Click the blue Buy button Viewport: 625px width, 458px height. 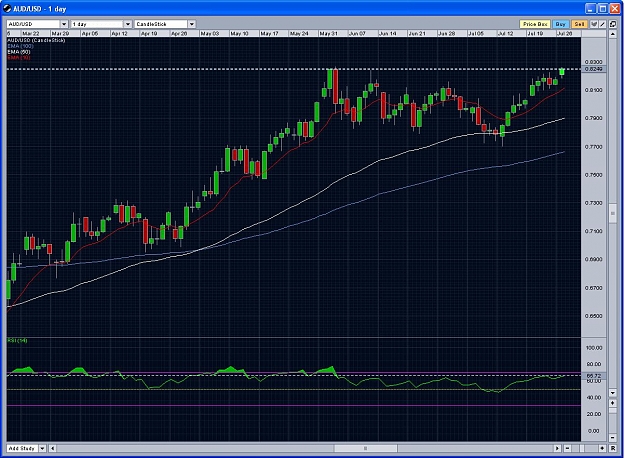click(560, 24)
